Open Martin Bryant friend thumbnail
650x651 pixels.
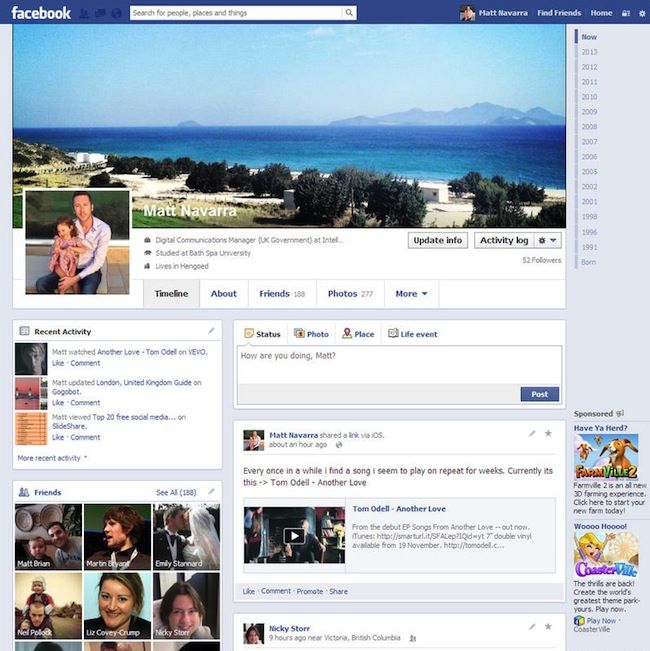click(117, 536)
